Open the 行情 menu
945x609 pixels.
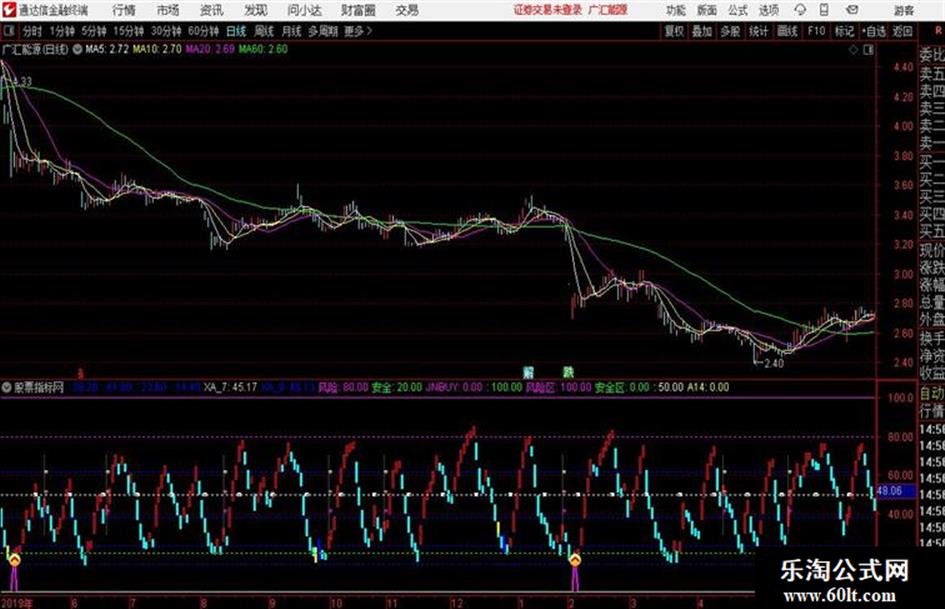[x=124, y=10]
